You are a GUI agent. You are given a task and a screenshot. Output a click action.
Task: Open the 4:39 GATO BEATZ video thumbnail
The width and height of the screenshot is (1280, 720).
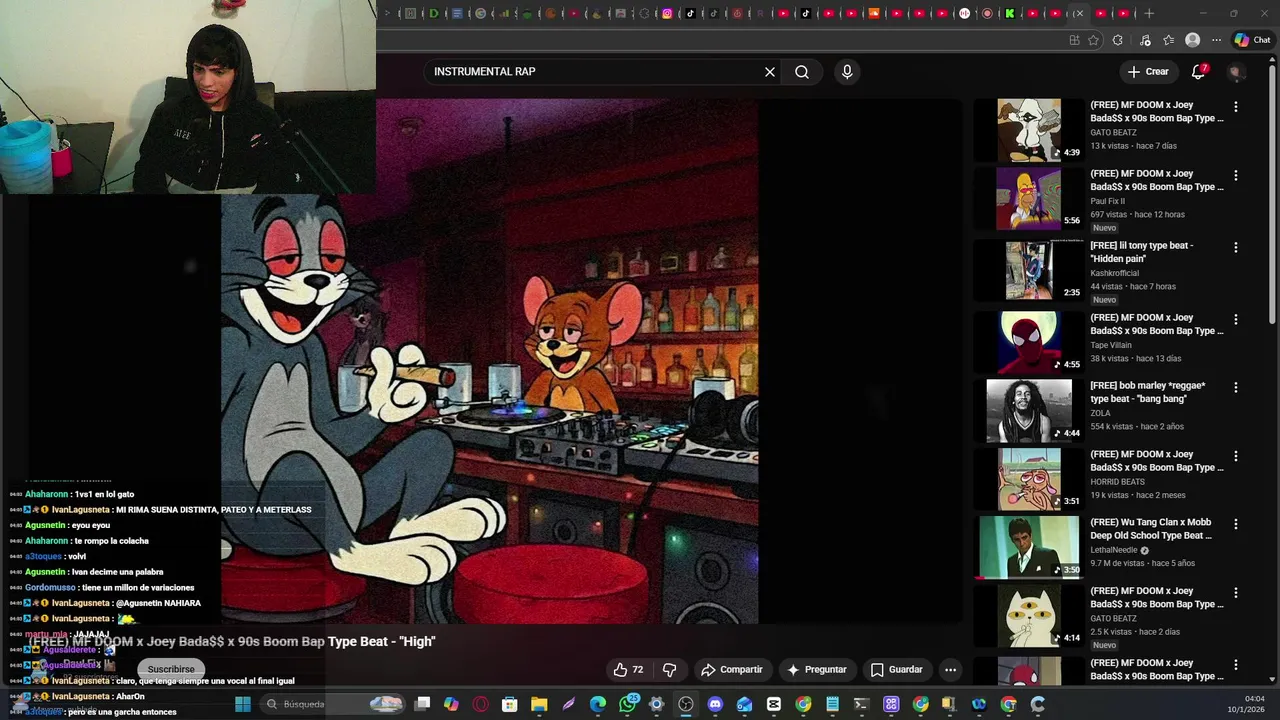[1029, 129]
